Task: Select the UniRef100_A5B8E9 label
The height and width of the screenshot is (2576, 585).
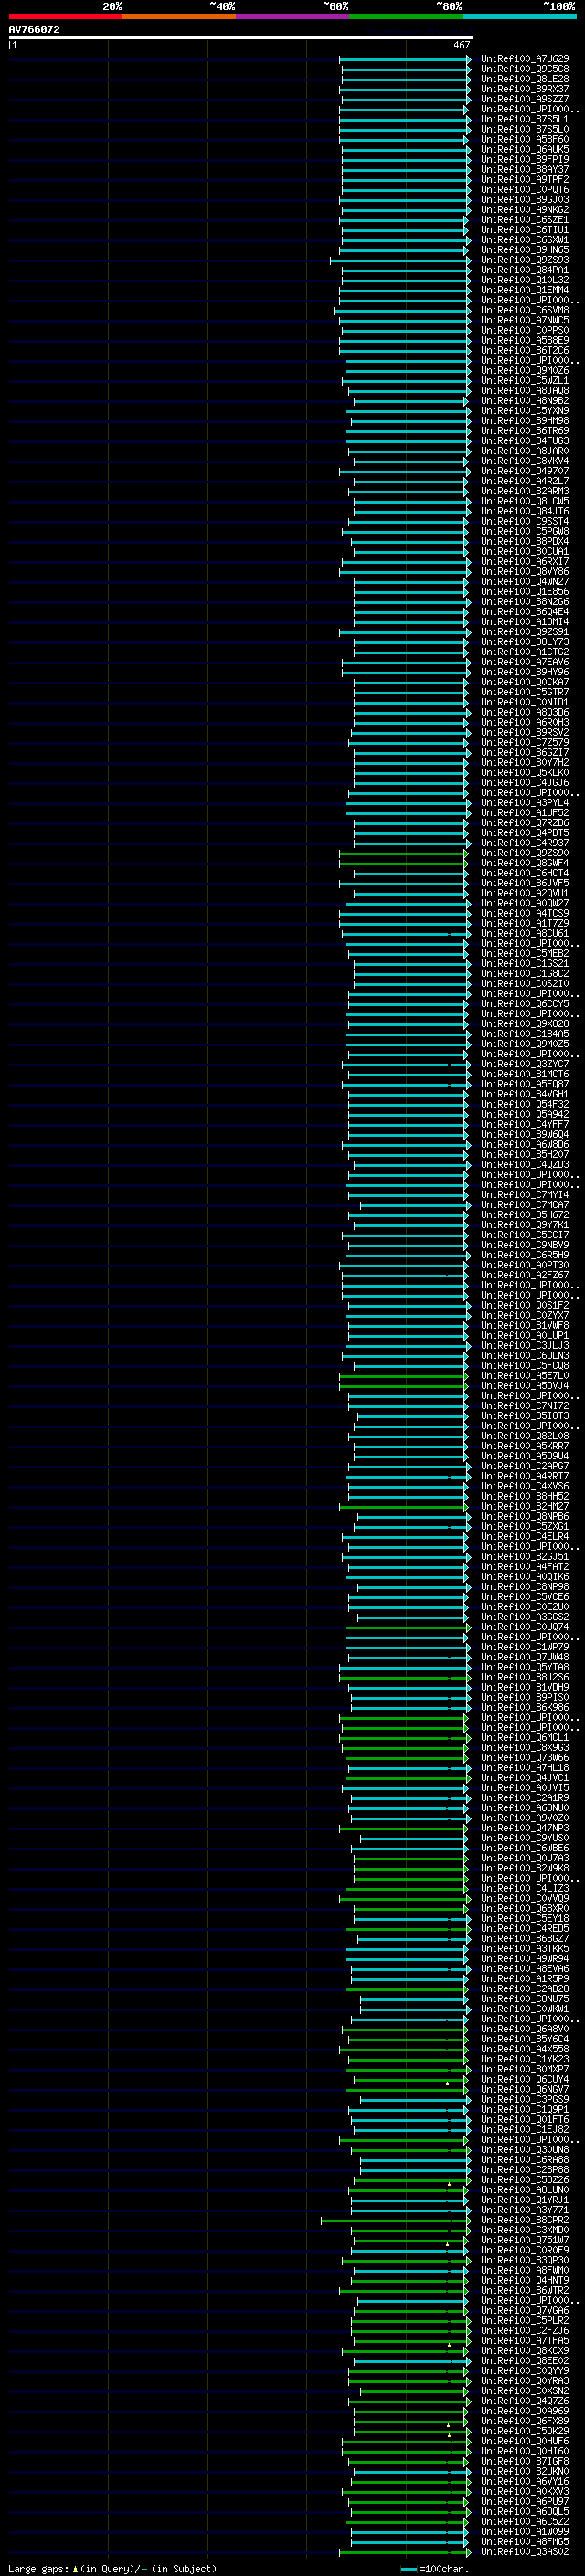Action: pos(525,340)
